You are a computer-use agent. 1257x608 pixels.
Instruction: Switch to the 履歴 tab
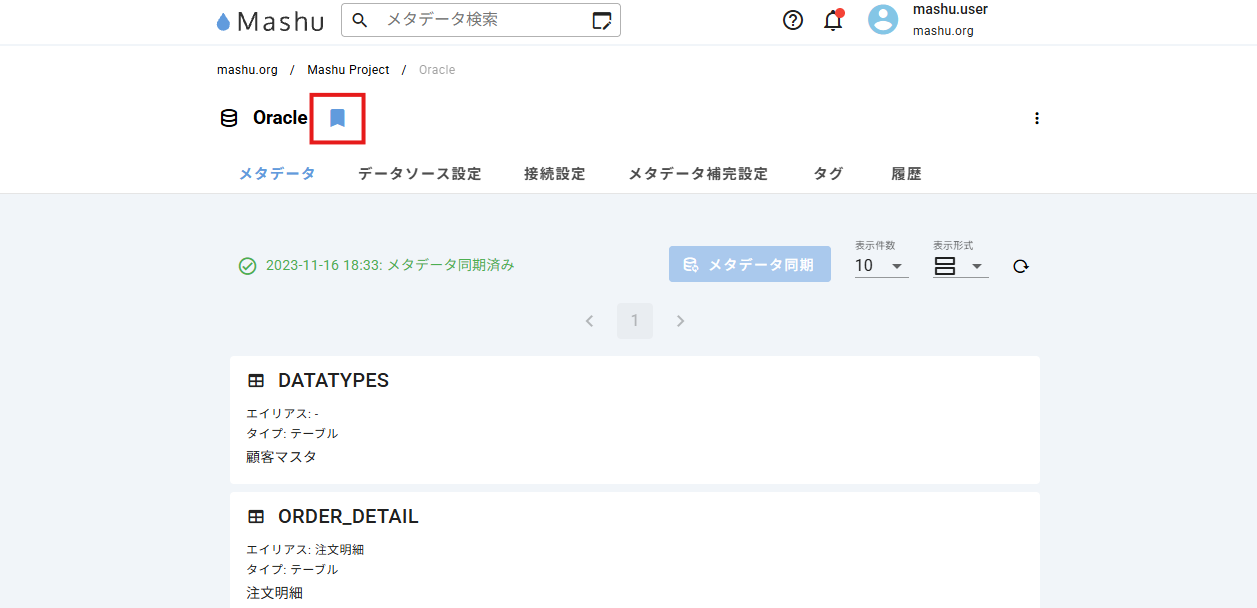click(x=906, y=173)
